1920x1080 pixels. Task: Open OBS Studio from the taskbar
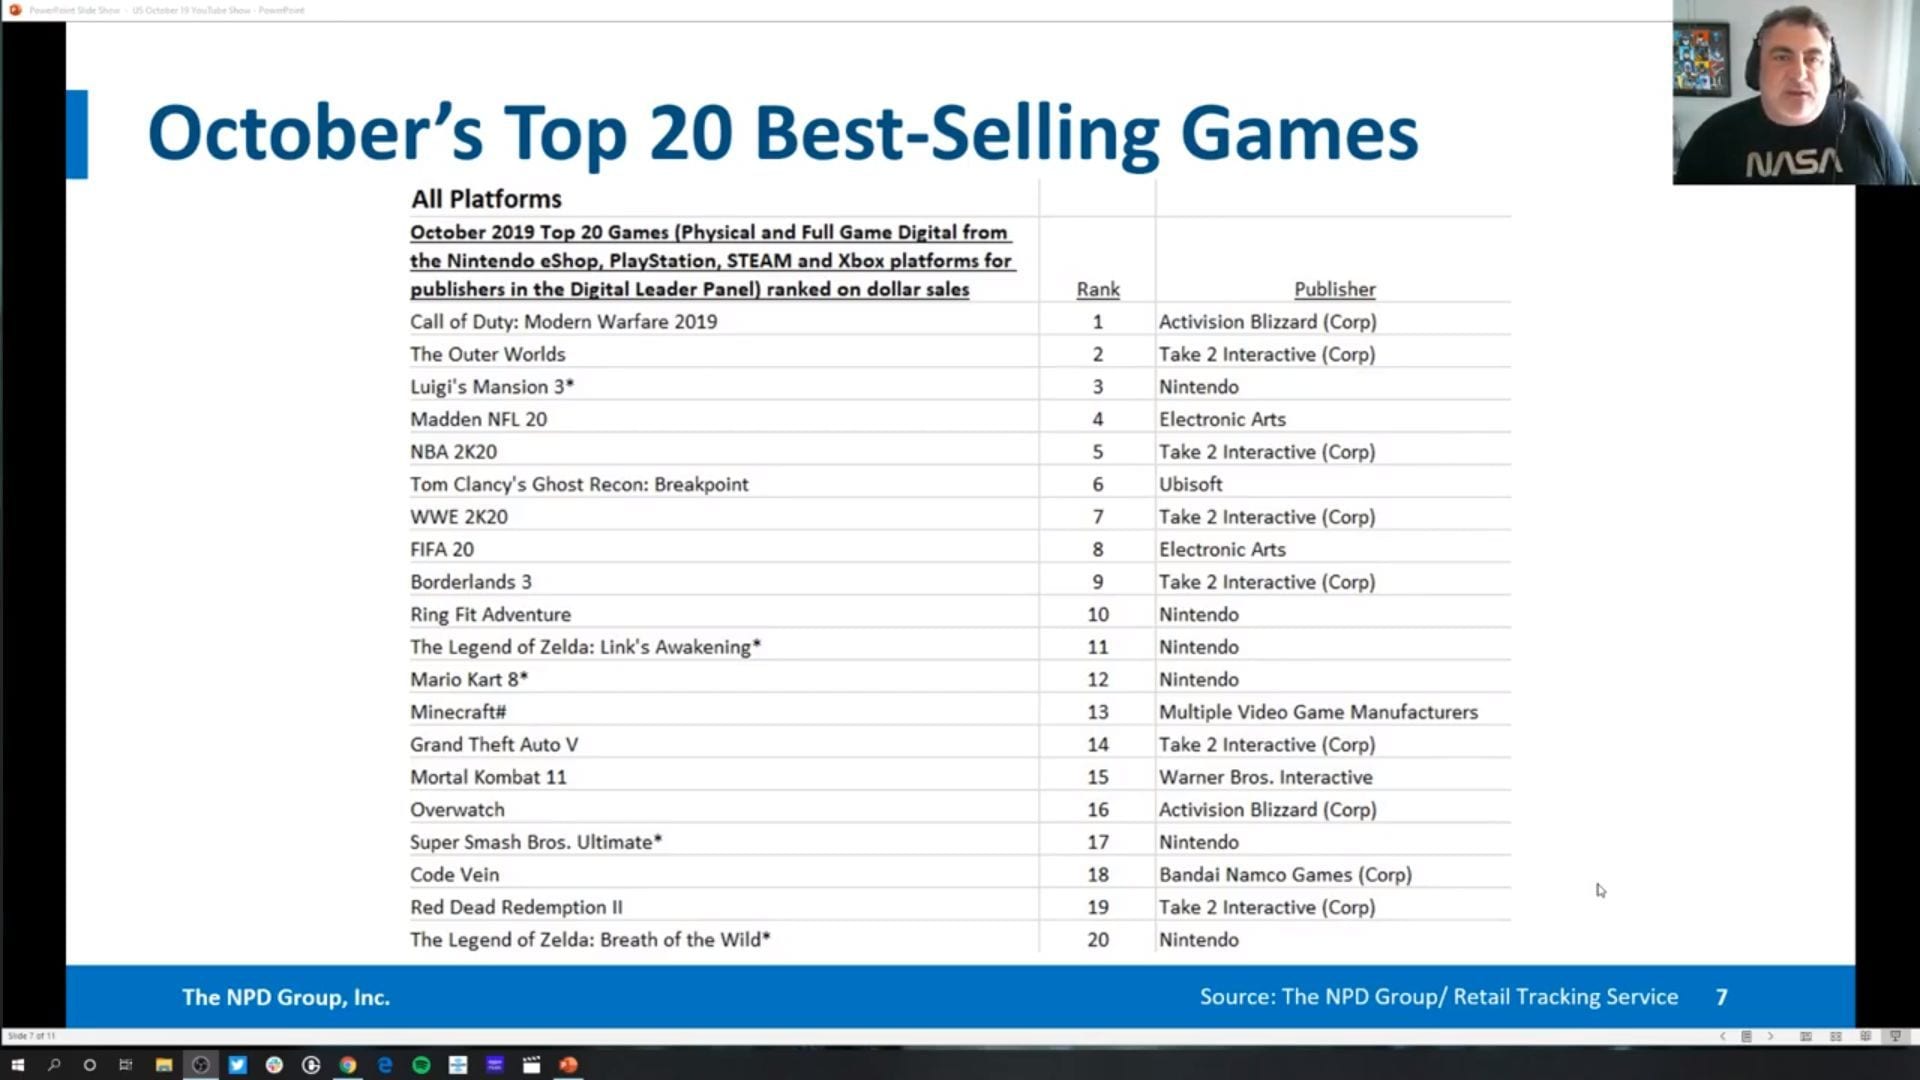click(200, 1065)
